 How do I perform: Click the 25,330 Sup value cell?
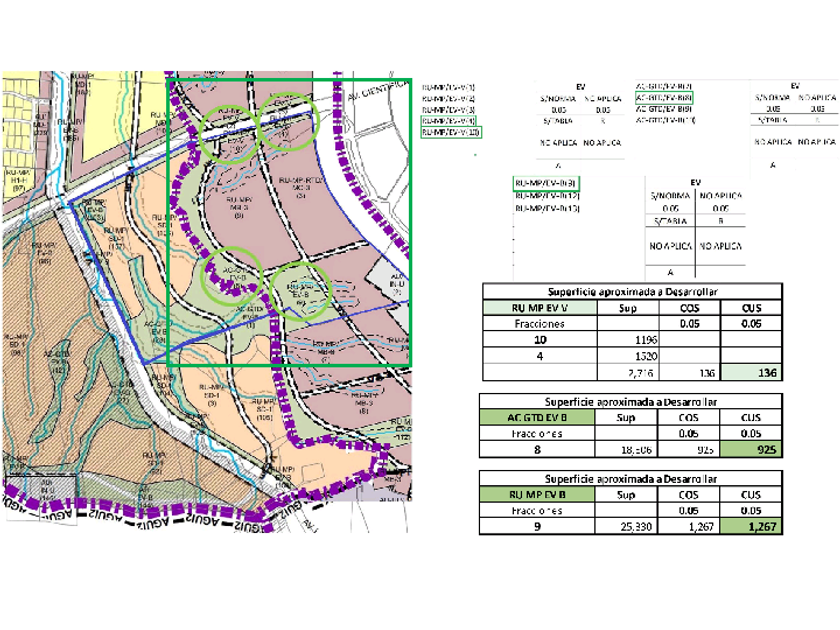[x=626, y=527]
